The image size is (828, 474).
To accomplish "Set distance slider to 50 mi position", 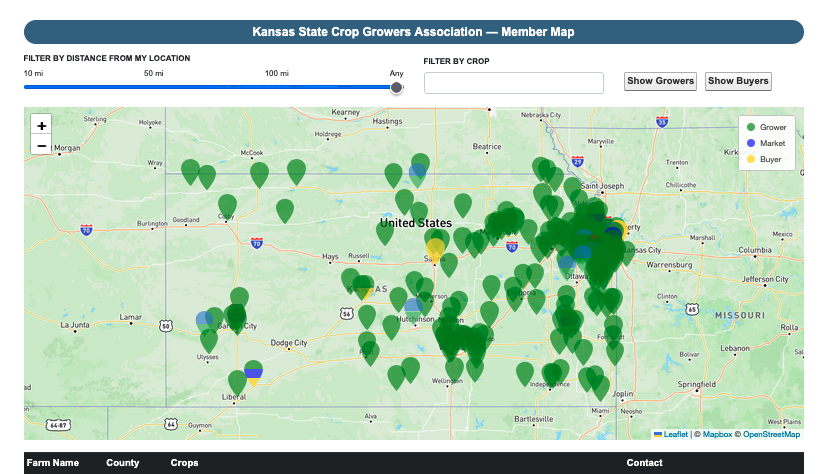I will [x=154, y=87].
